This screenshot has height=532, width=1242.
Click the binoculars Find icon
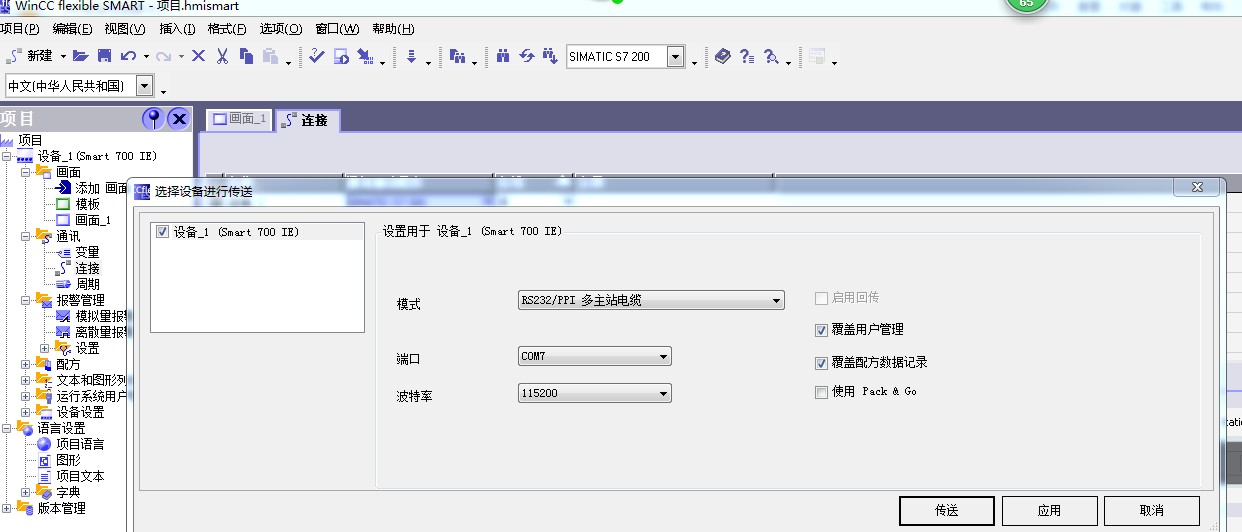pos(503,56)
